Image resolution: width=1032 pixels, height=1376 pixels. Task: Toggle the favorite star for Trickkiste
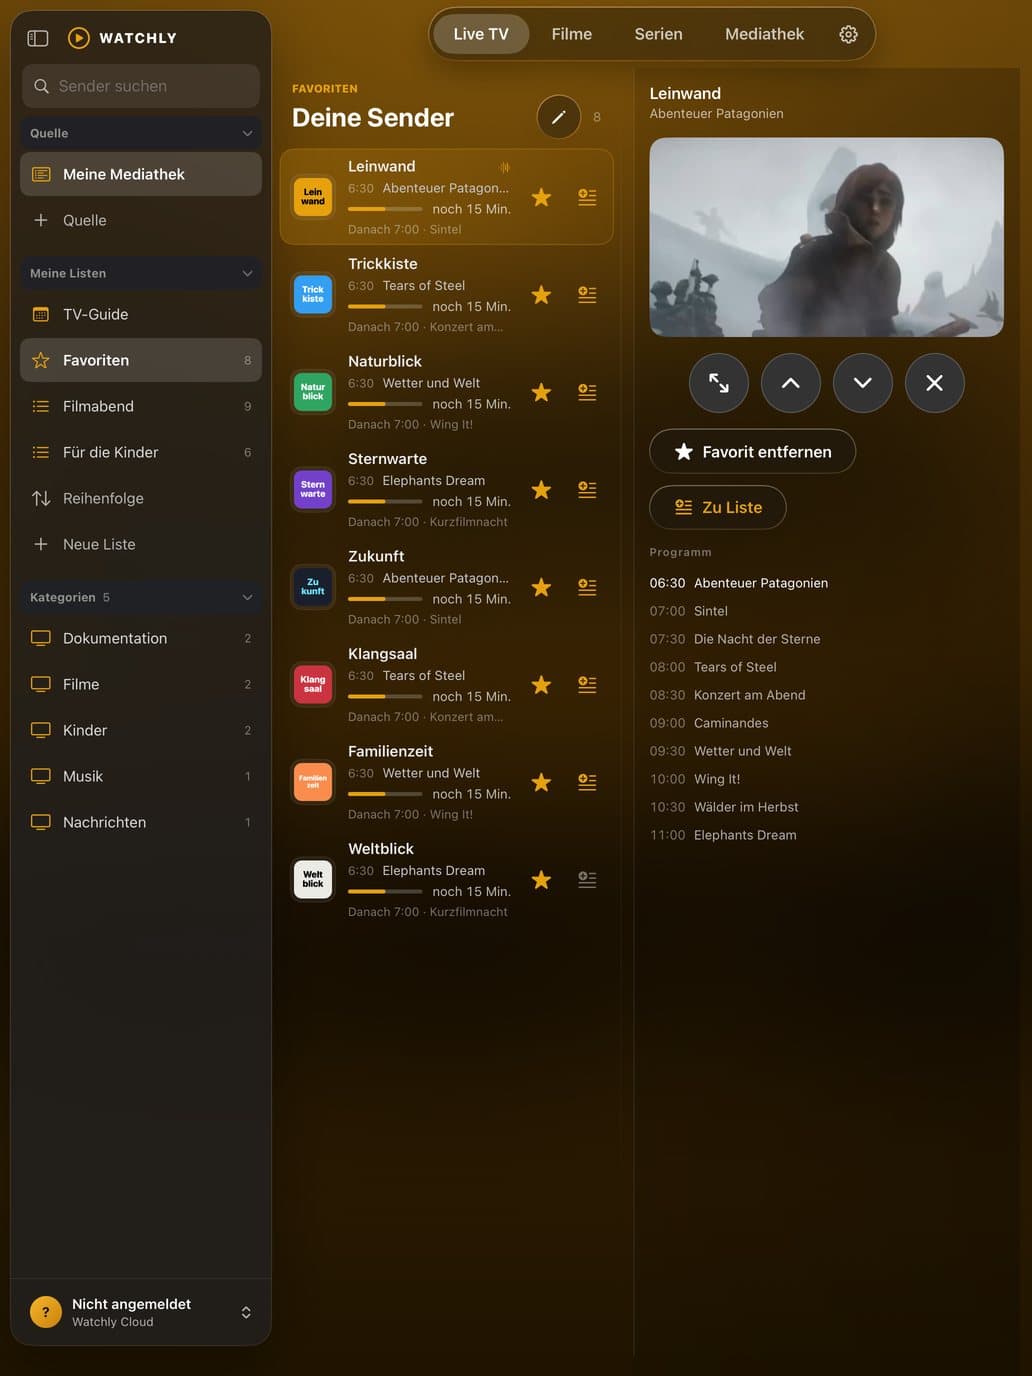click(541, 295)
